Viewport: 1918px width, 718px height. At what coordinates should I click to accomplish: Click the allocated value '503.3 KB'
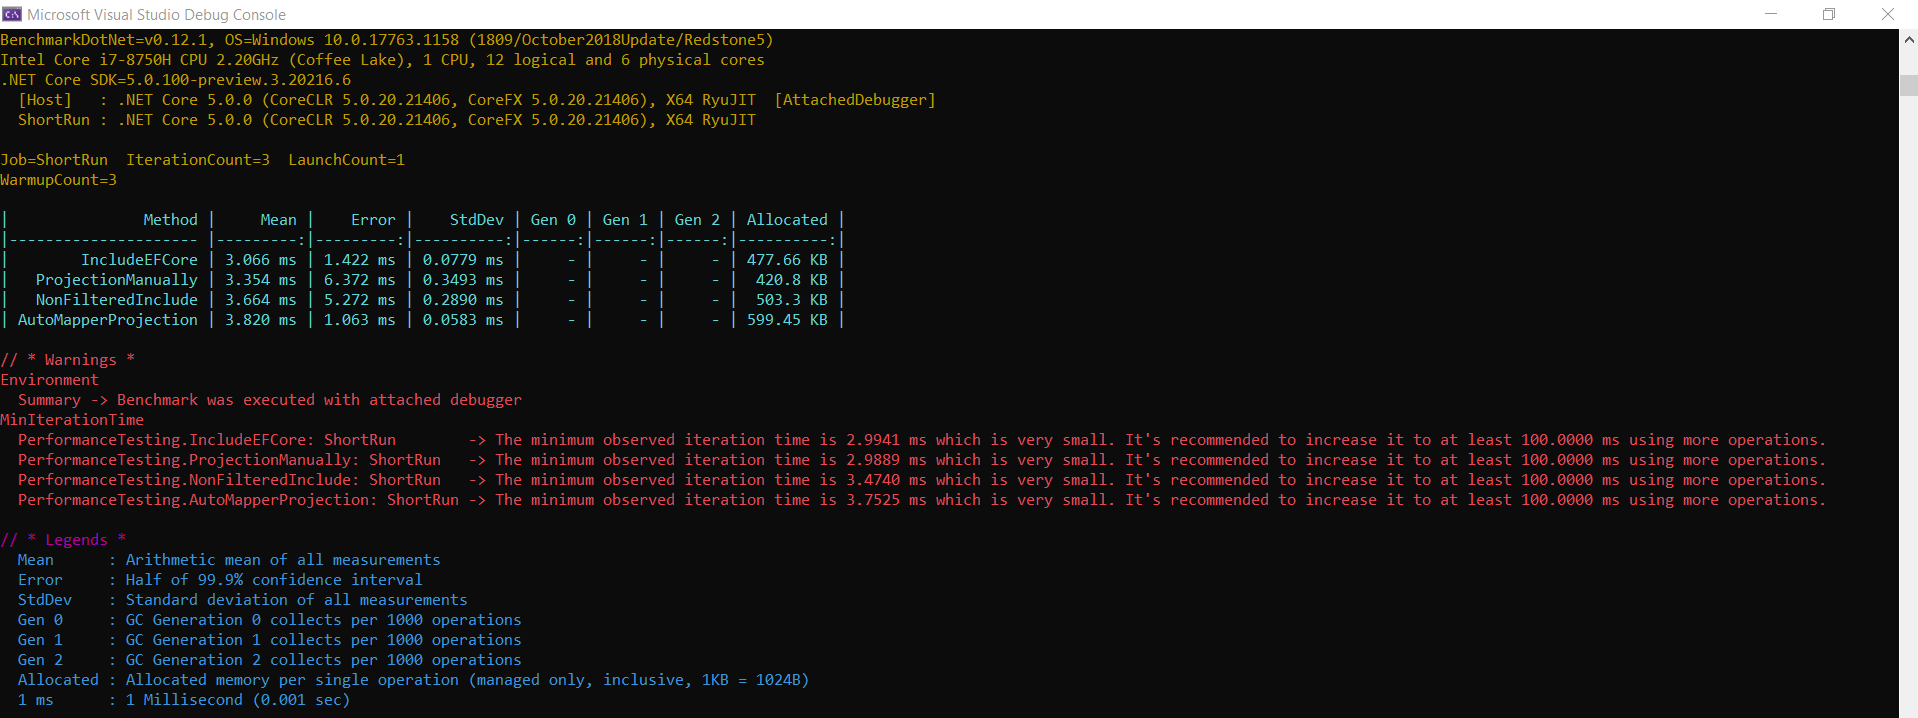click(x=791, y=300)
